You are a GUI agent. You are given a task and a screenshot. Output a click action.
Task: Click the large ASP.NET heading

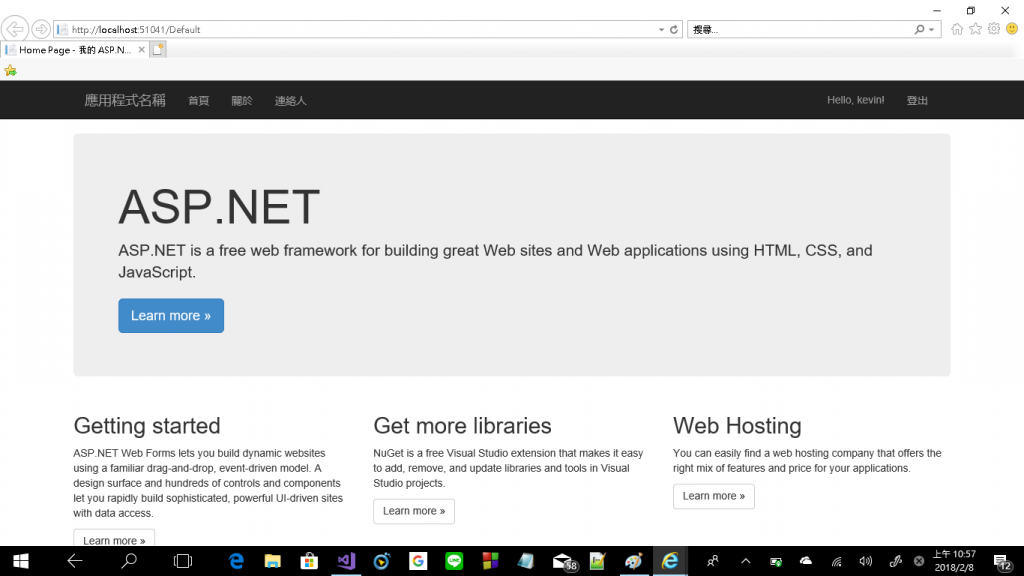219,206
